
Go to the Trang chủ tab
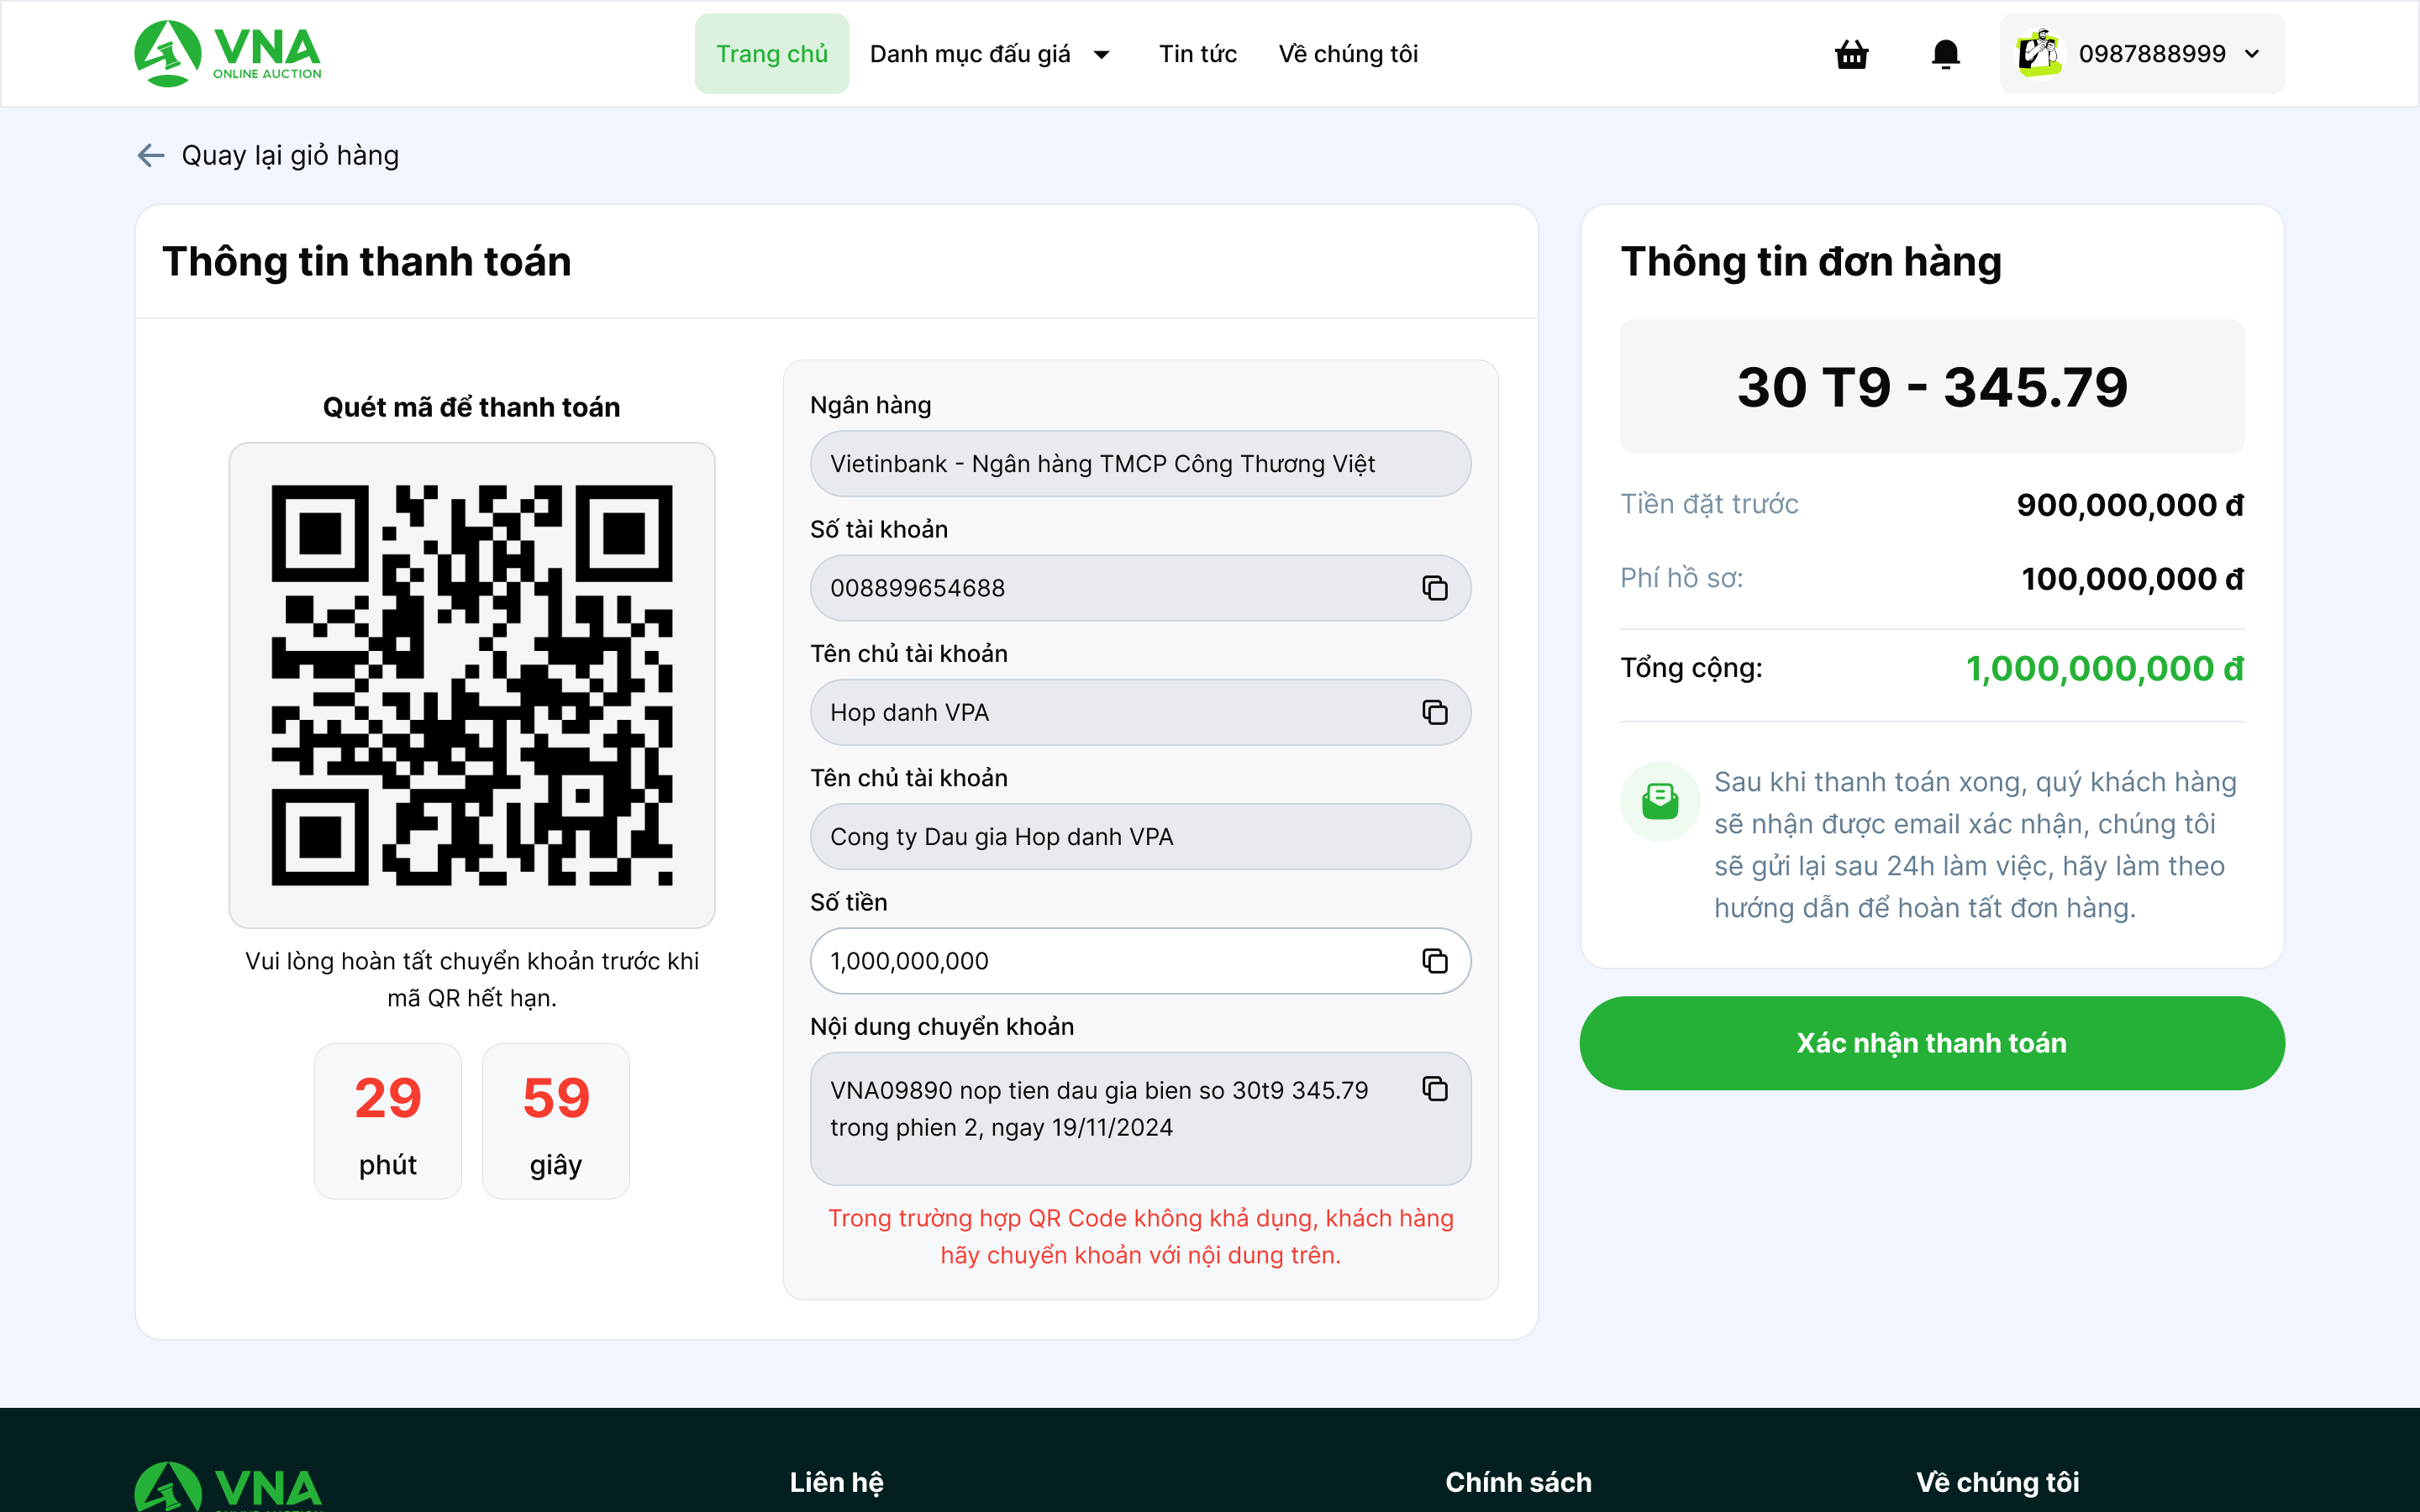point(772,54)
